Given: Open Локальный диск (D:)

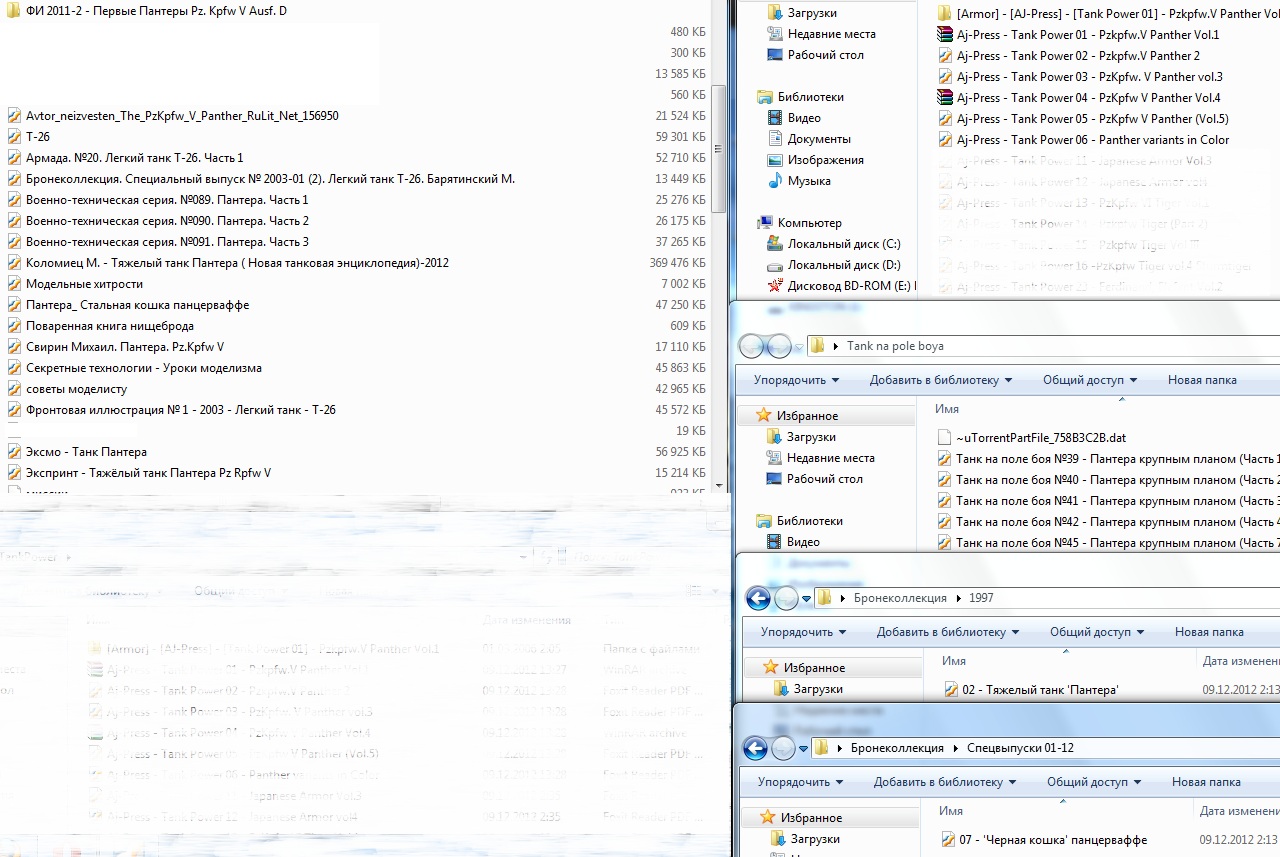Looking at the screenshot, I should 844,265.
